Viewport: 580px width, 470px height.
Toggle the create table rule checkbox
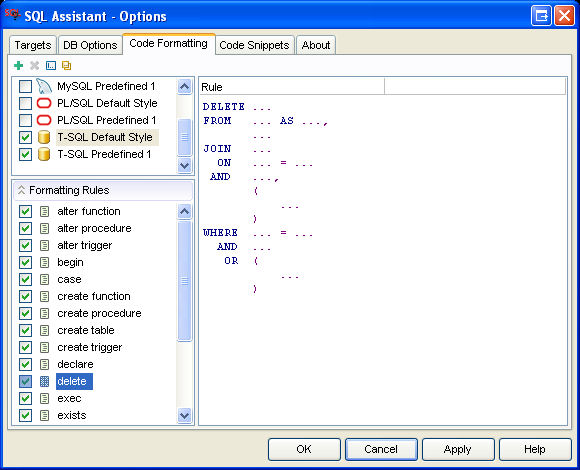click(26, 330)
